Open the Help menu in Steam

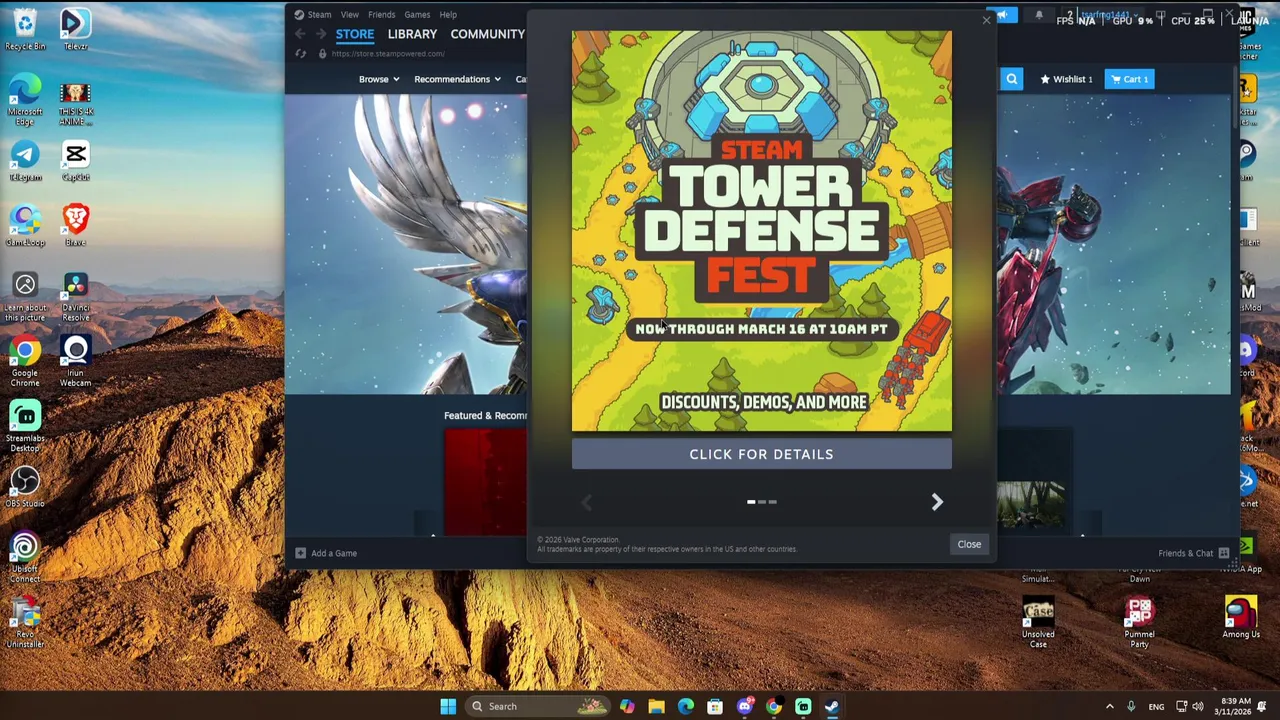point(448,15)
